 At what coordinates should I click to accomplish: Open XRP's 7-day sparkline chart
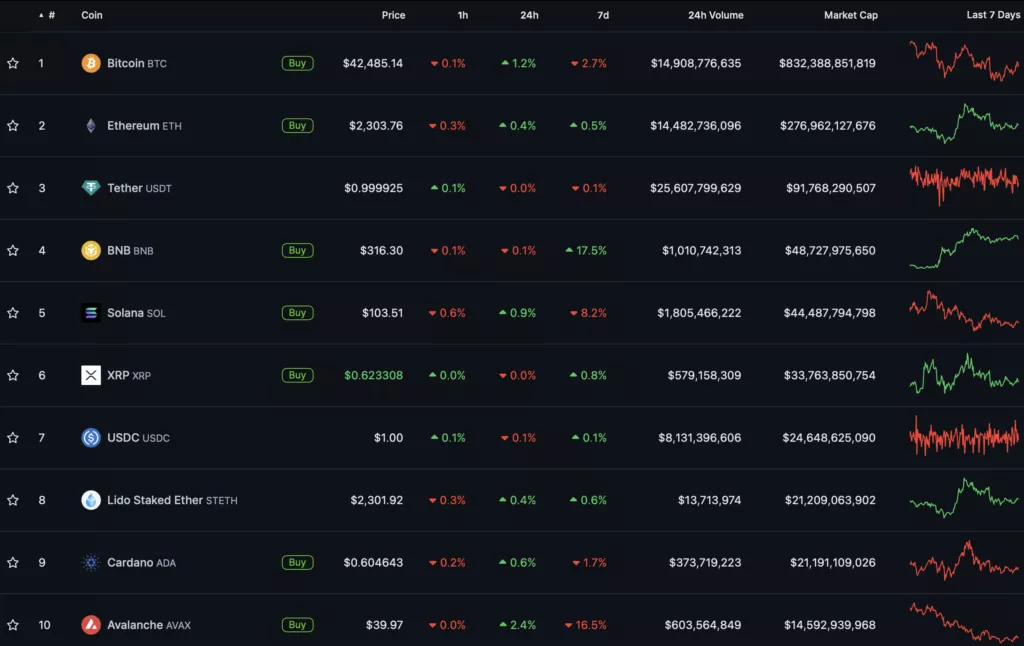click(x=964, y=373)
